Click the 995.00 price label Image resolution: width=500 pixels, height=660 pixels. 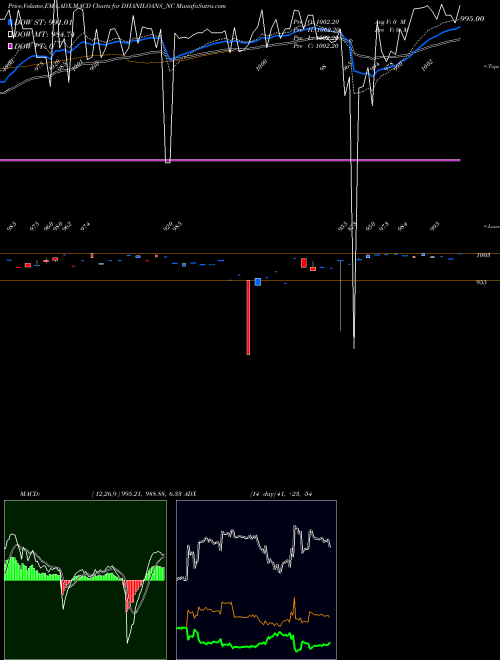[x=471, y=19]
